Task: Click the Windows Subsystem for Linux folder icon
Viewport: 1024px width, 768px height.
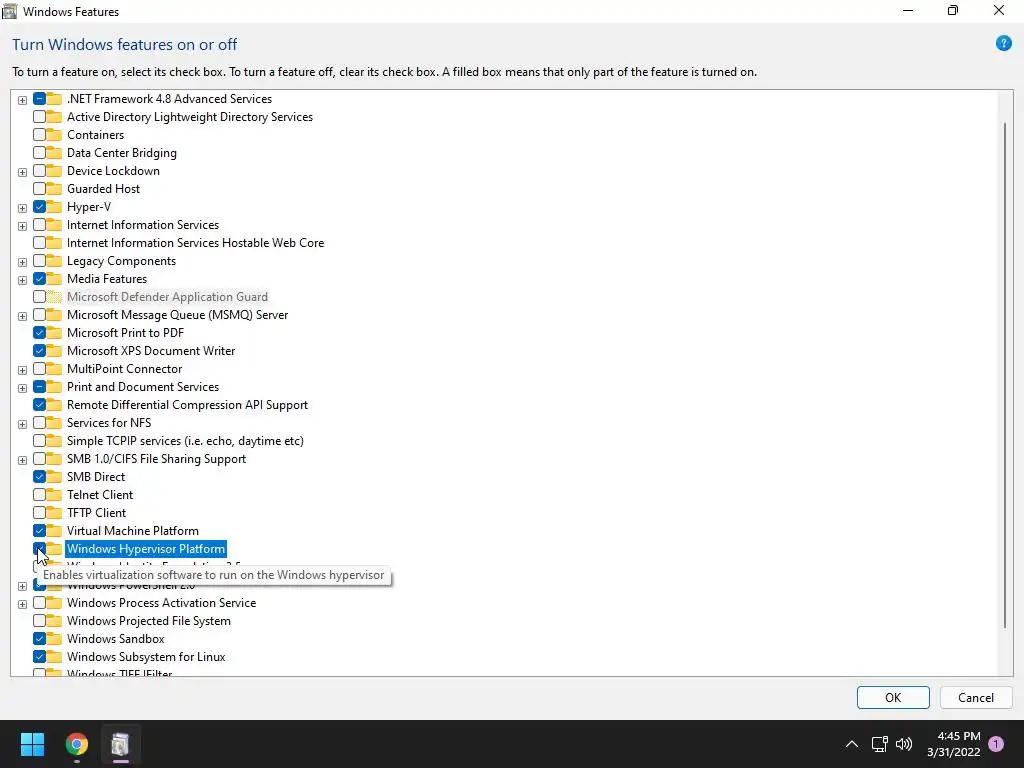Action: coord(54,657)
